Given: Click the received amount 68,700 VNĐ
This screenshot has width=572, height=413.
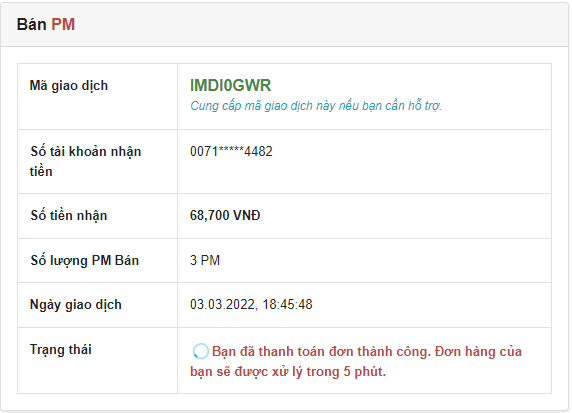Looking at the screenshot, I should (225, 215).
